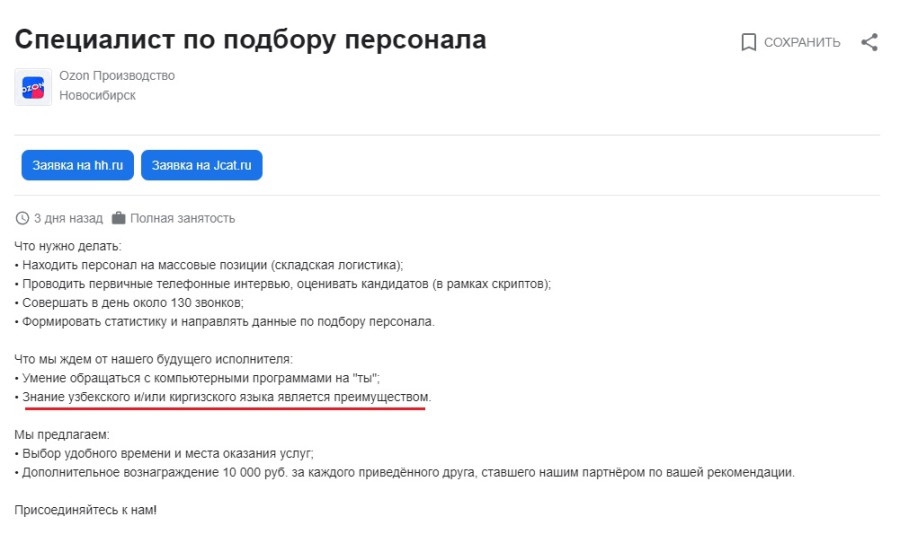Screen dimensions: 900x534
Task: Apply via the Заявка на hh.ru button
Action: 77,165
